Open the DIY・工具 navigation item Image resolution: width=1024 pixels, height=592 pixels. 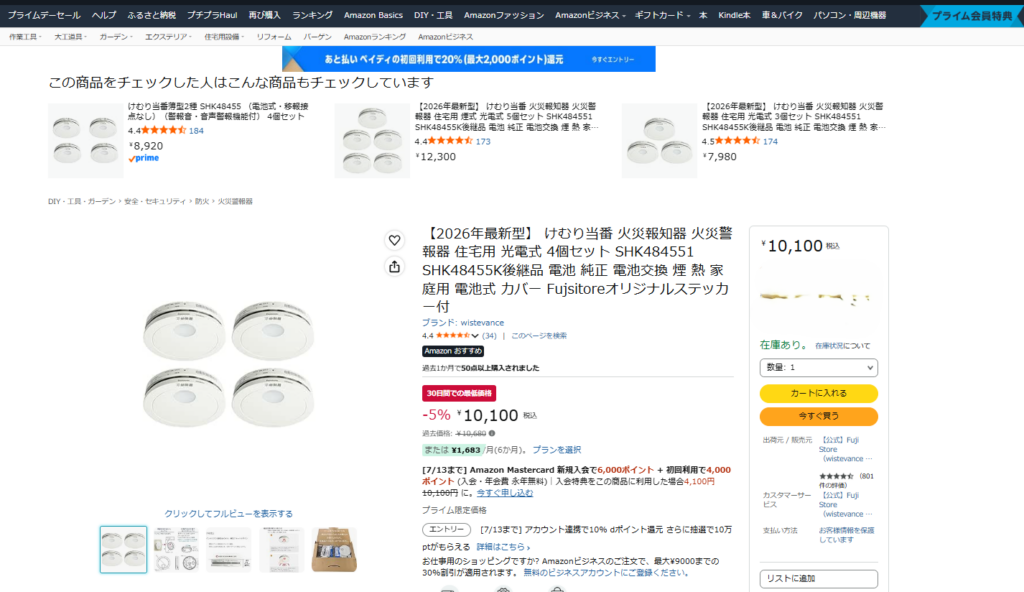point(433,15)
